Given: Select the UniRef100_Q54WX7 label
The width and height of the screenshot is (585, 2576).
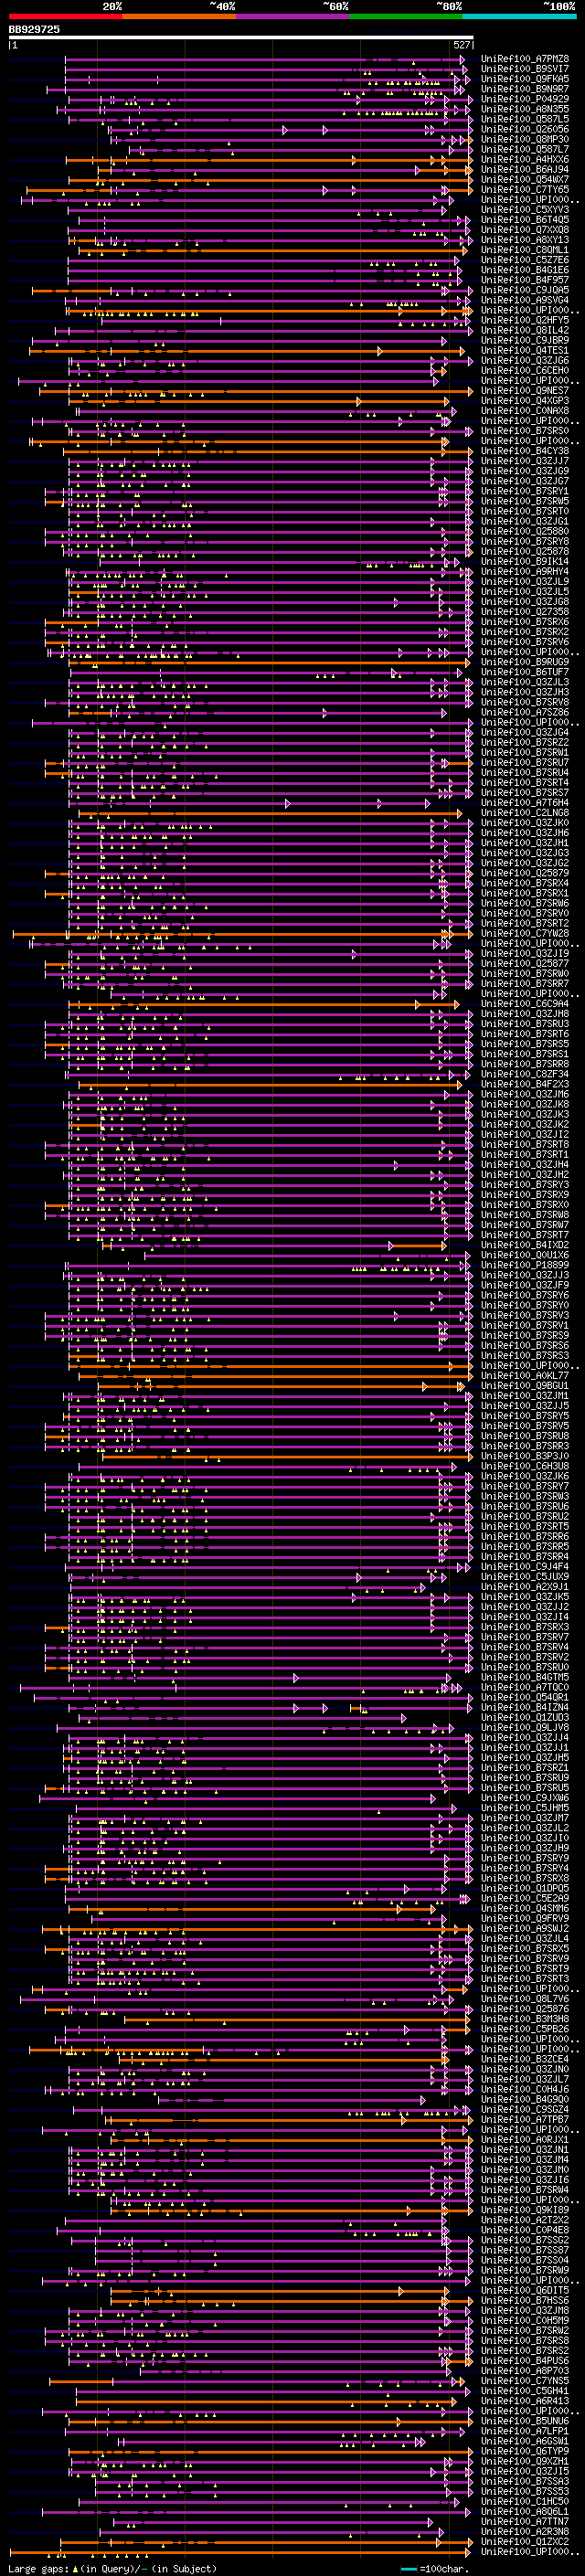Looking at the screenshot, I should pos(525,180).
